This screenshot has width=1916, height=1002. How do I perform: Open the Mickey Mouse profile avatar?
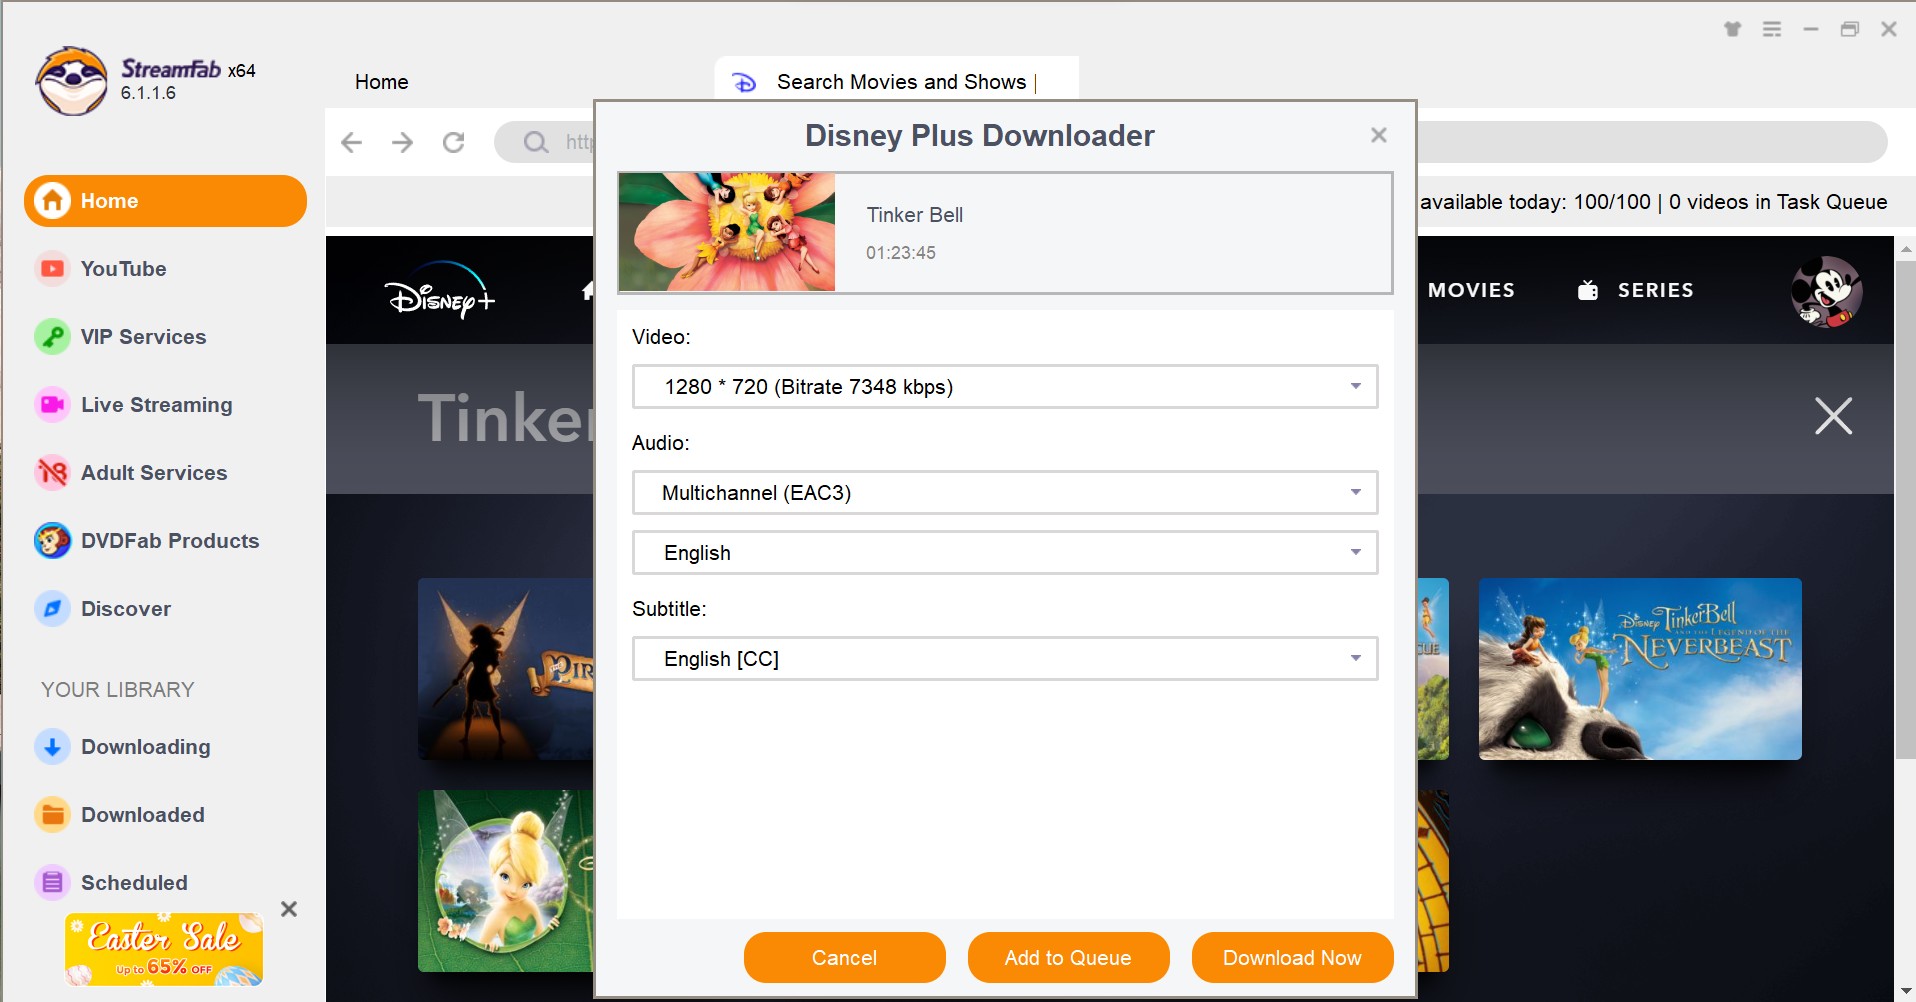pyautogui.click(x=1826, y=292)
